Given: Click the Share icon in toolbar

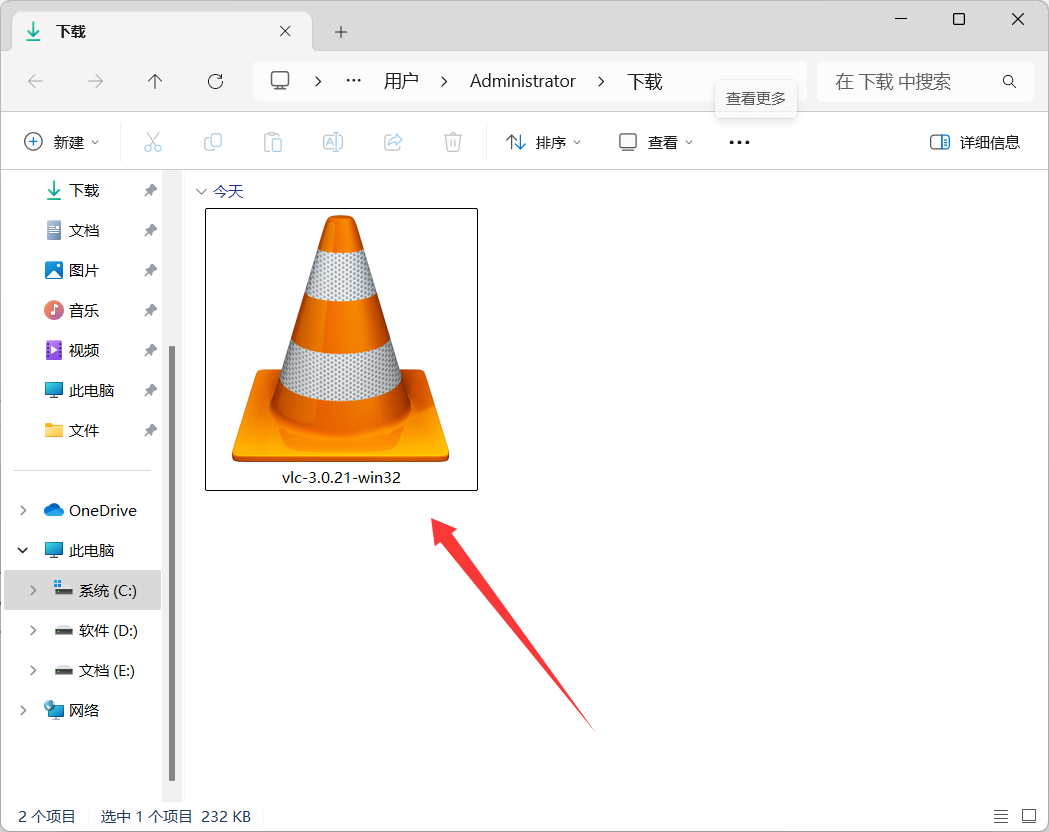Looking at the screenshot, I should 393,142.
